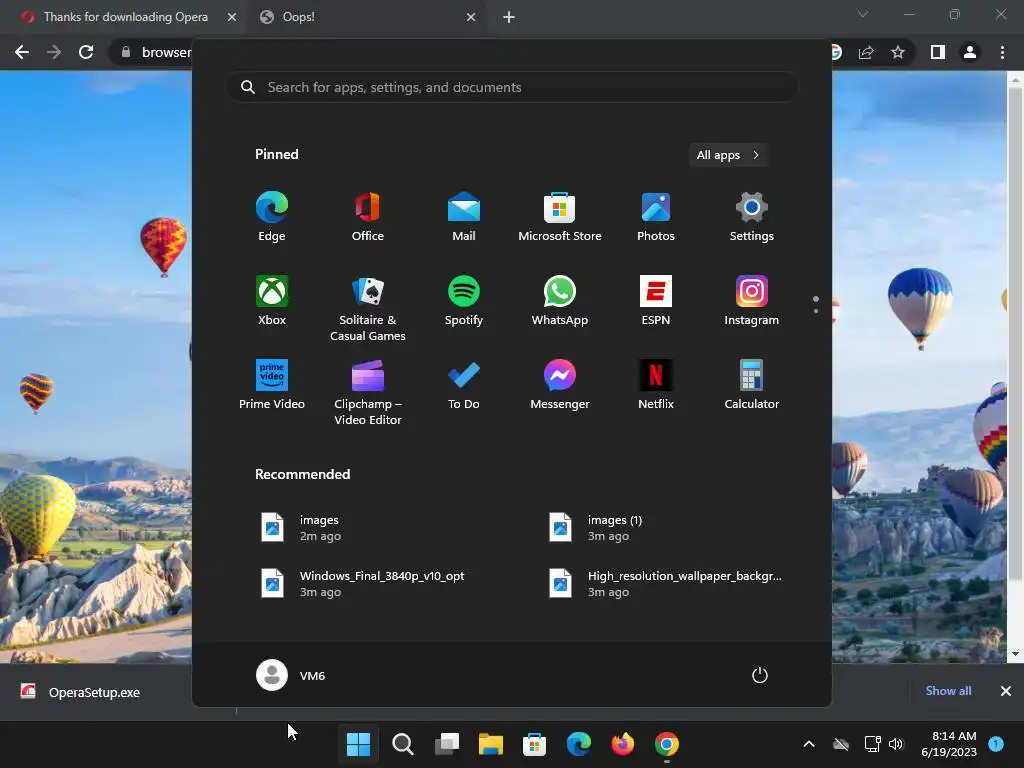Close the Oops! browser tab
The height and width of the screenshot is (768, 1024).
pos(471,17)
